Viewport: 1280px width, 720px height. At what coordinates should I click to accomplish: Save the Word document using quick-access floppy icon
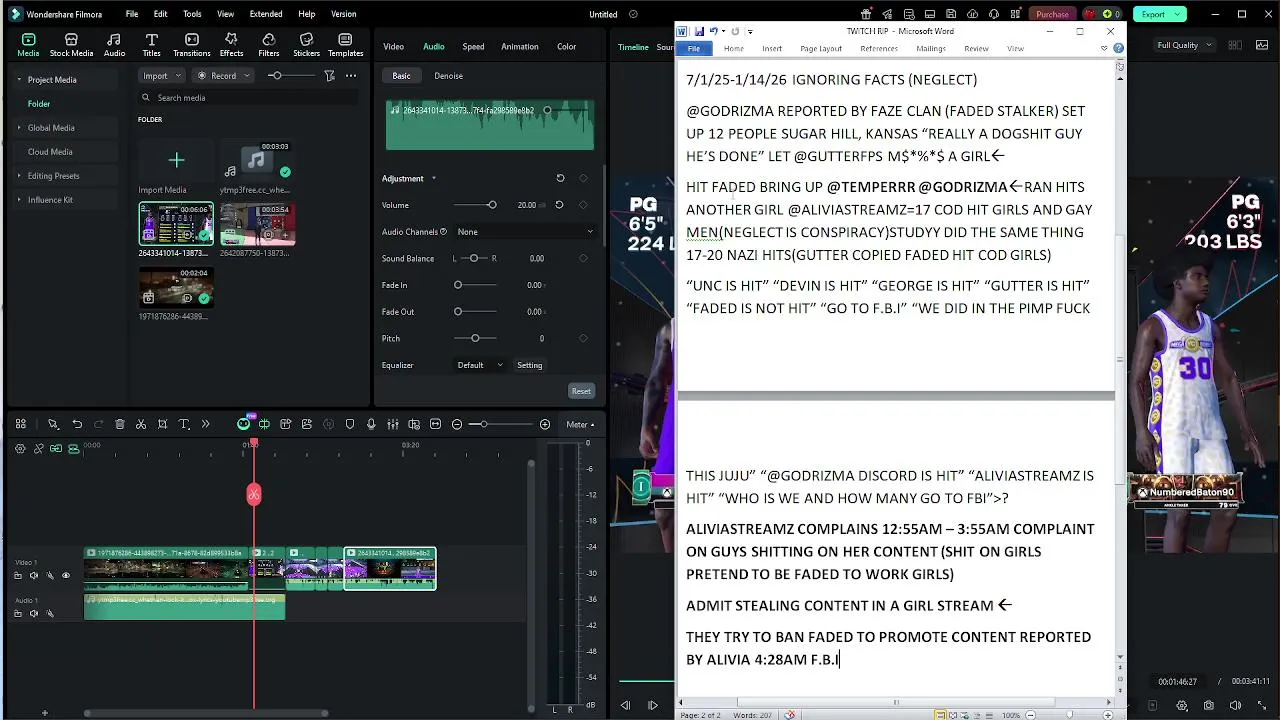pyautogui.click(x=700, y=31)
